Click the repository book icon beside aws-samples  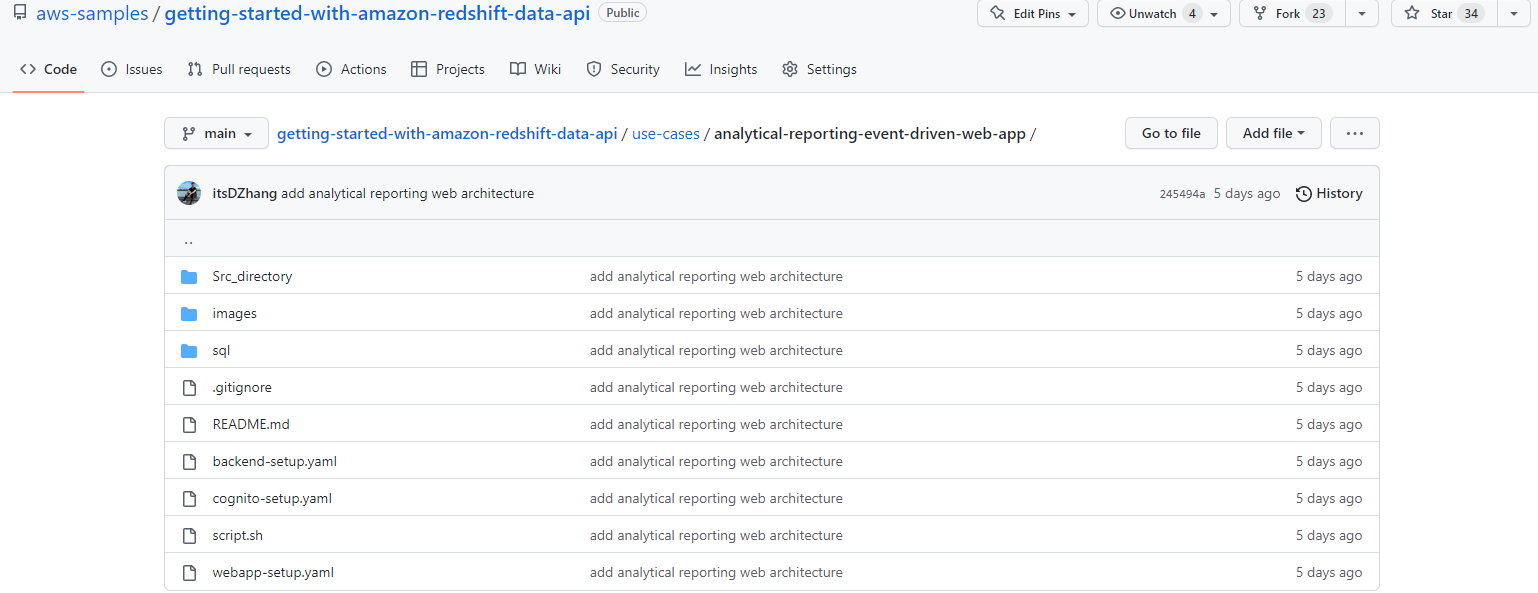click(x=20, y=13)
